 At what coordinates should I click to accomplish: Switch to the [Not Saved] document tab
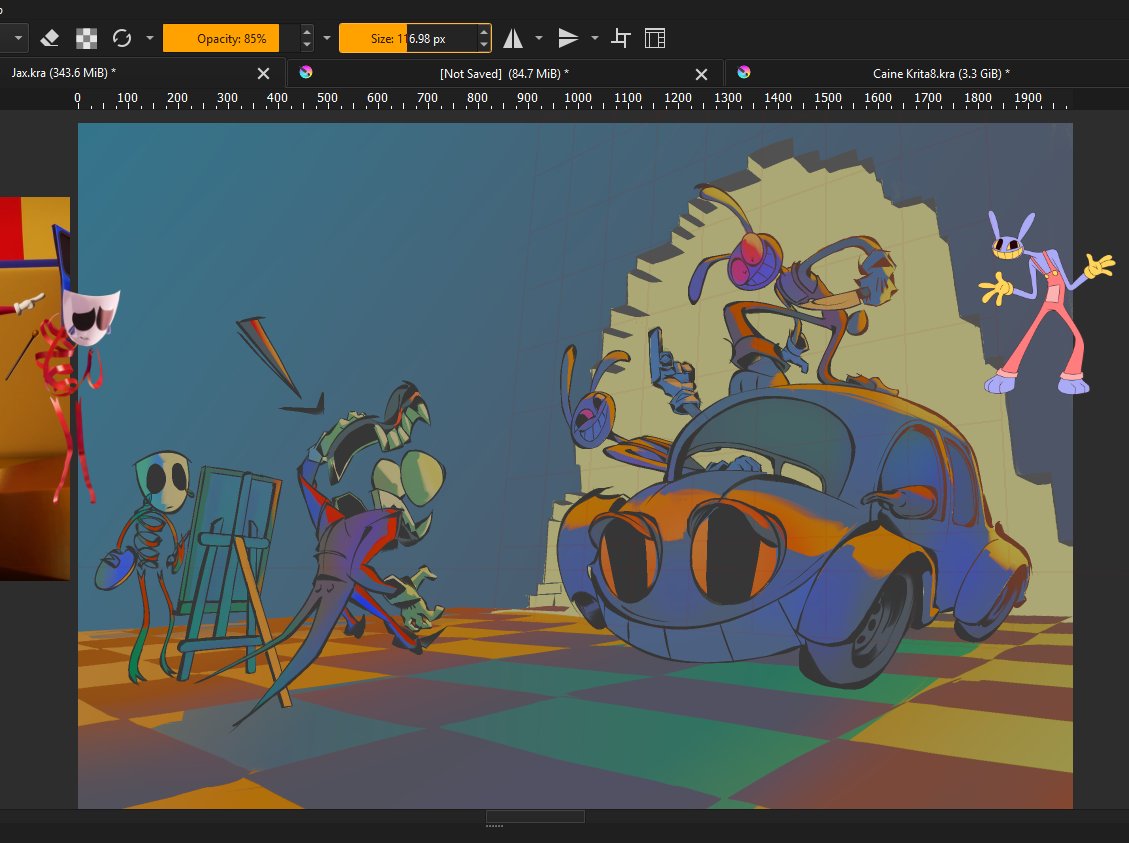[x=505, y=73]
